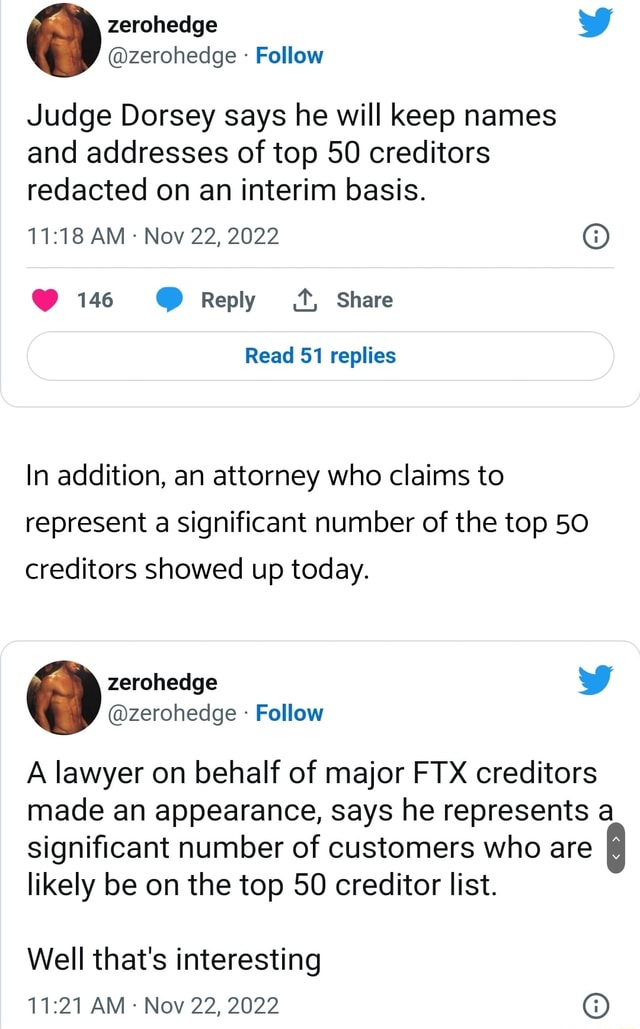Enable following by tapping Follow on top tweet
This screenshot has height=1029, width=640.
pyautogui.click(x=289, y=56)
